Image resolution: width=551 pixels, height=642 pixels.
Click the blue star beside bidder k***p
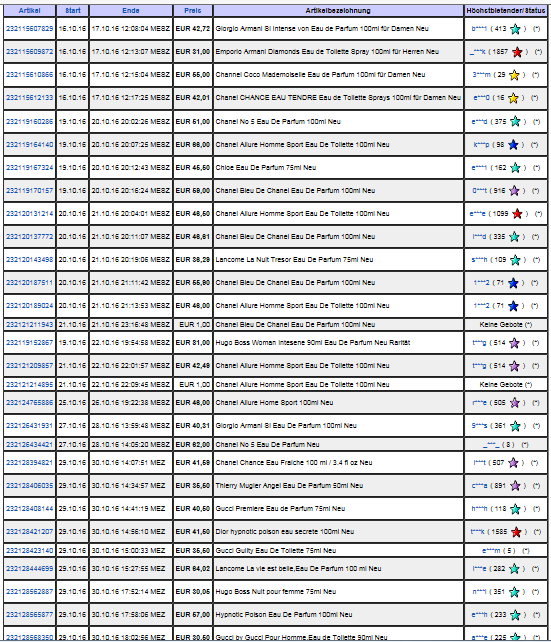click(x=513, y=145)
